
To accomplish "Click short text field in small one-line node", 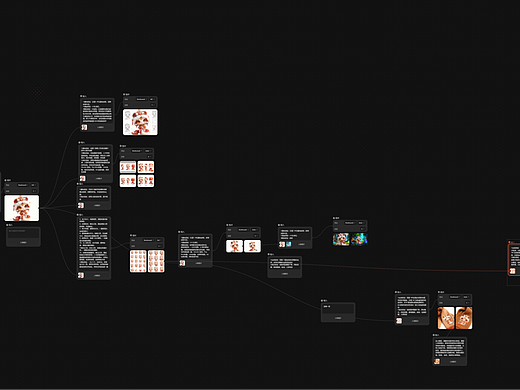I will (x=338, y=308).
